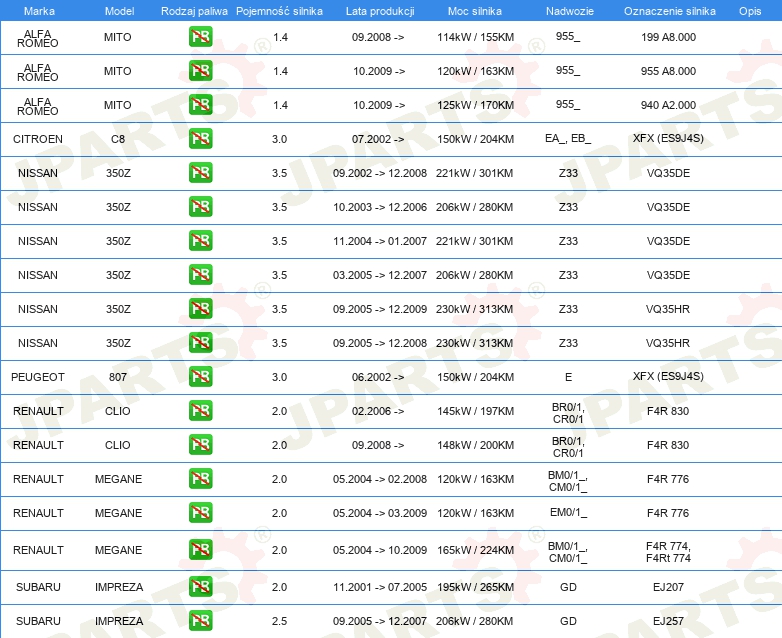Screen dimensions: 782x638
Task: Click the petrol icon in the Clio 148kW row
Action: pyautogui.click(x=200, y=444)
